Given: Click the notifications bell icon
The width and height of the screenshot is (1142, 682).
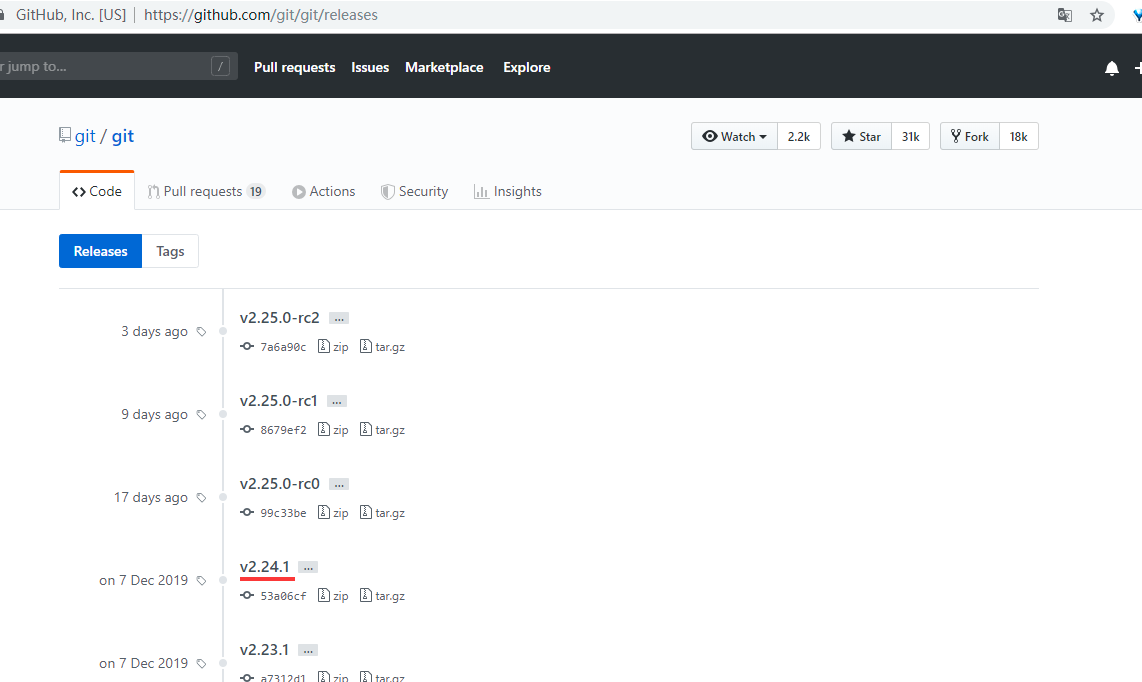Looking at the screenshot, I should 1111,68.
